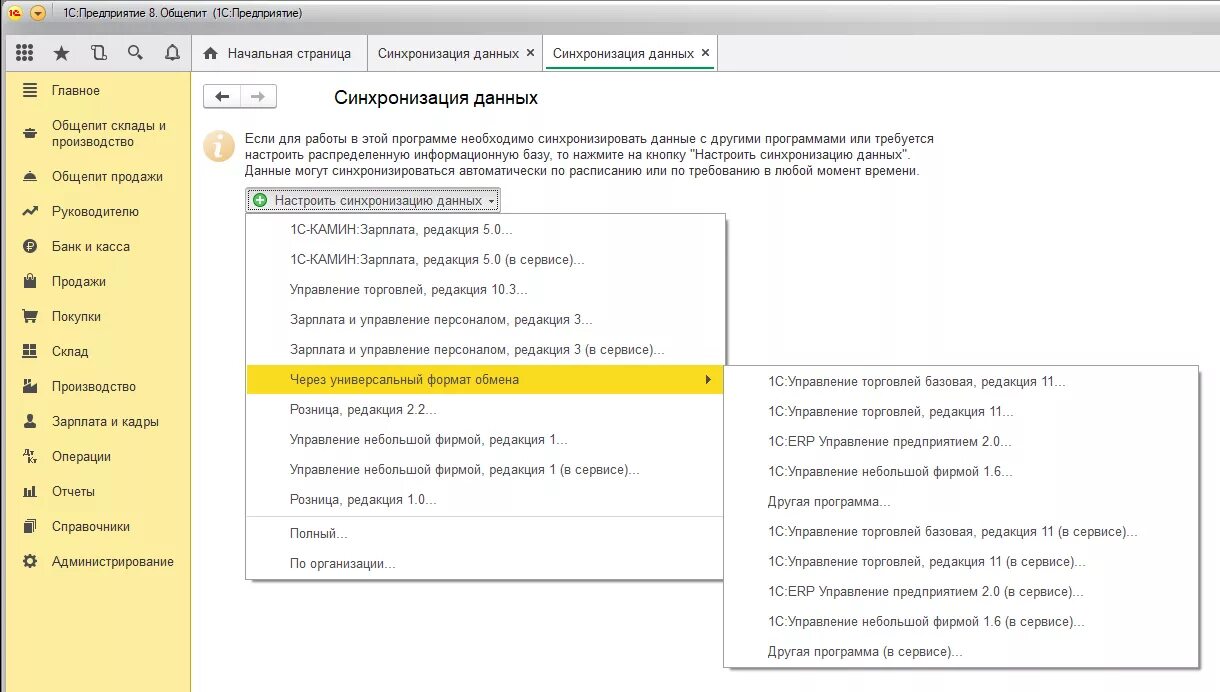The image size is (1220, 692).
Task: Click the Search magnifier icon
Action: tap(135, 53)
